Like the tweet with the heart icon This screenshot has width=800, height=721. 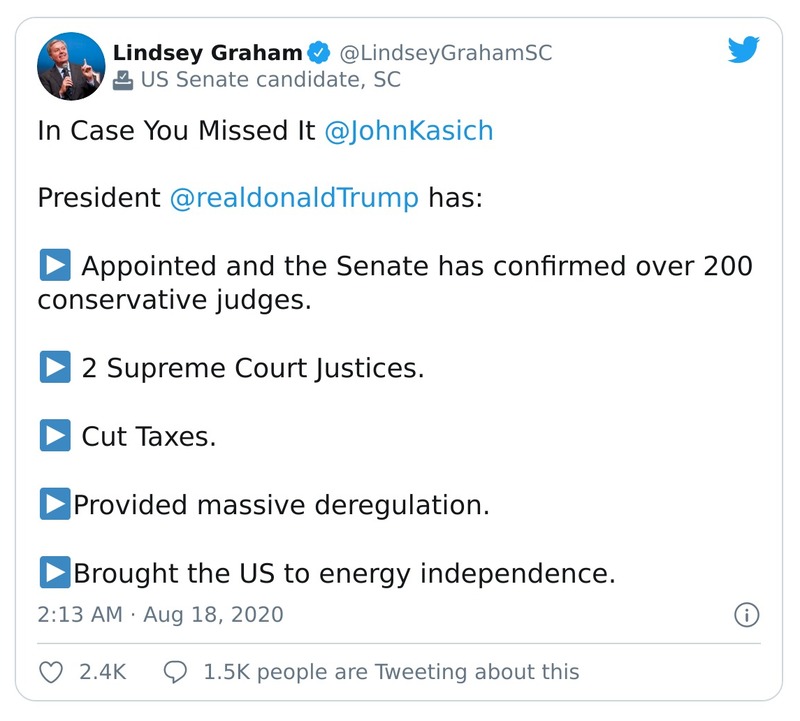(51, 672)
